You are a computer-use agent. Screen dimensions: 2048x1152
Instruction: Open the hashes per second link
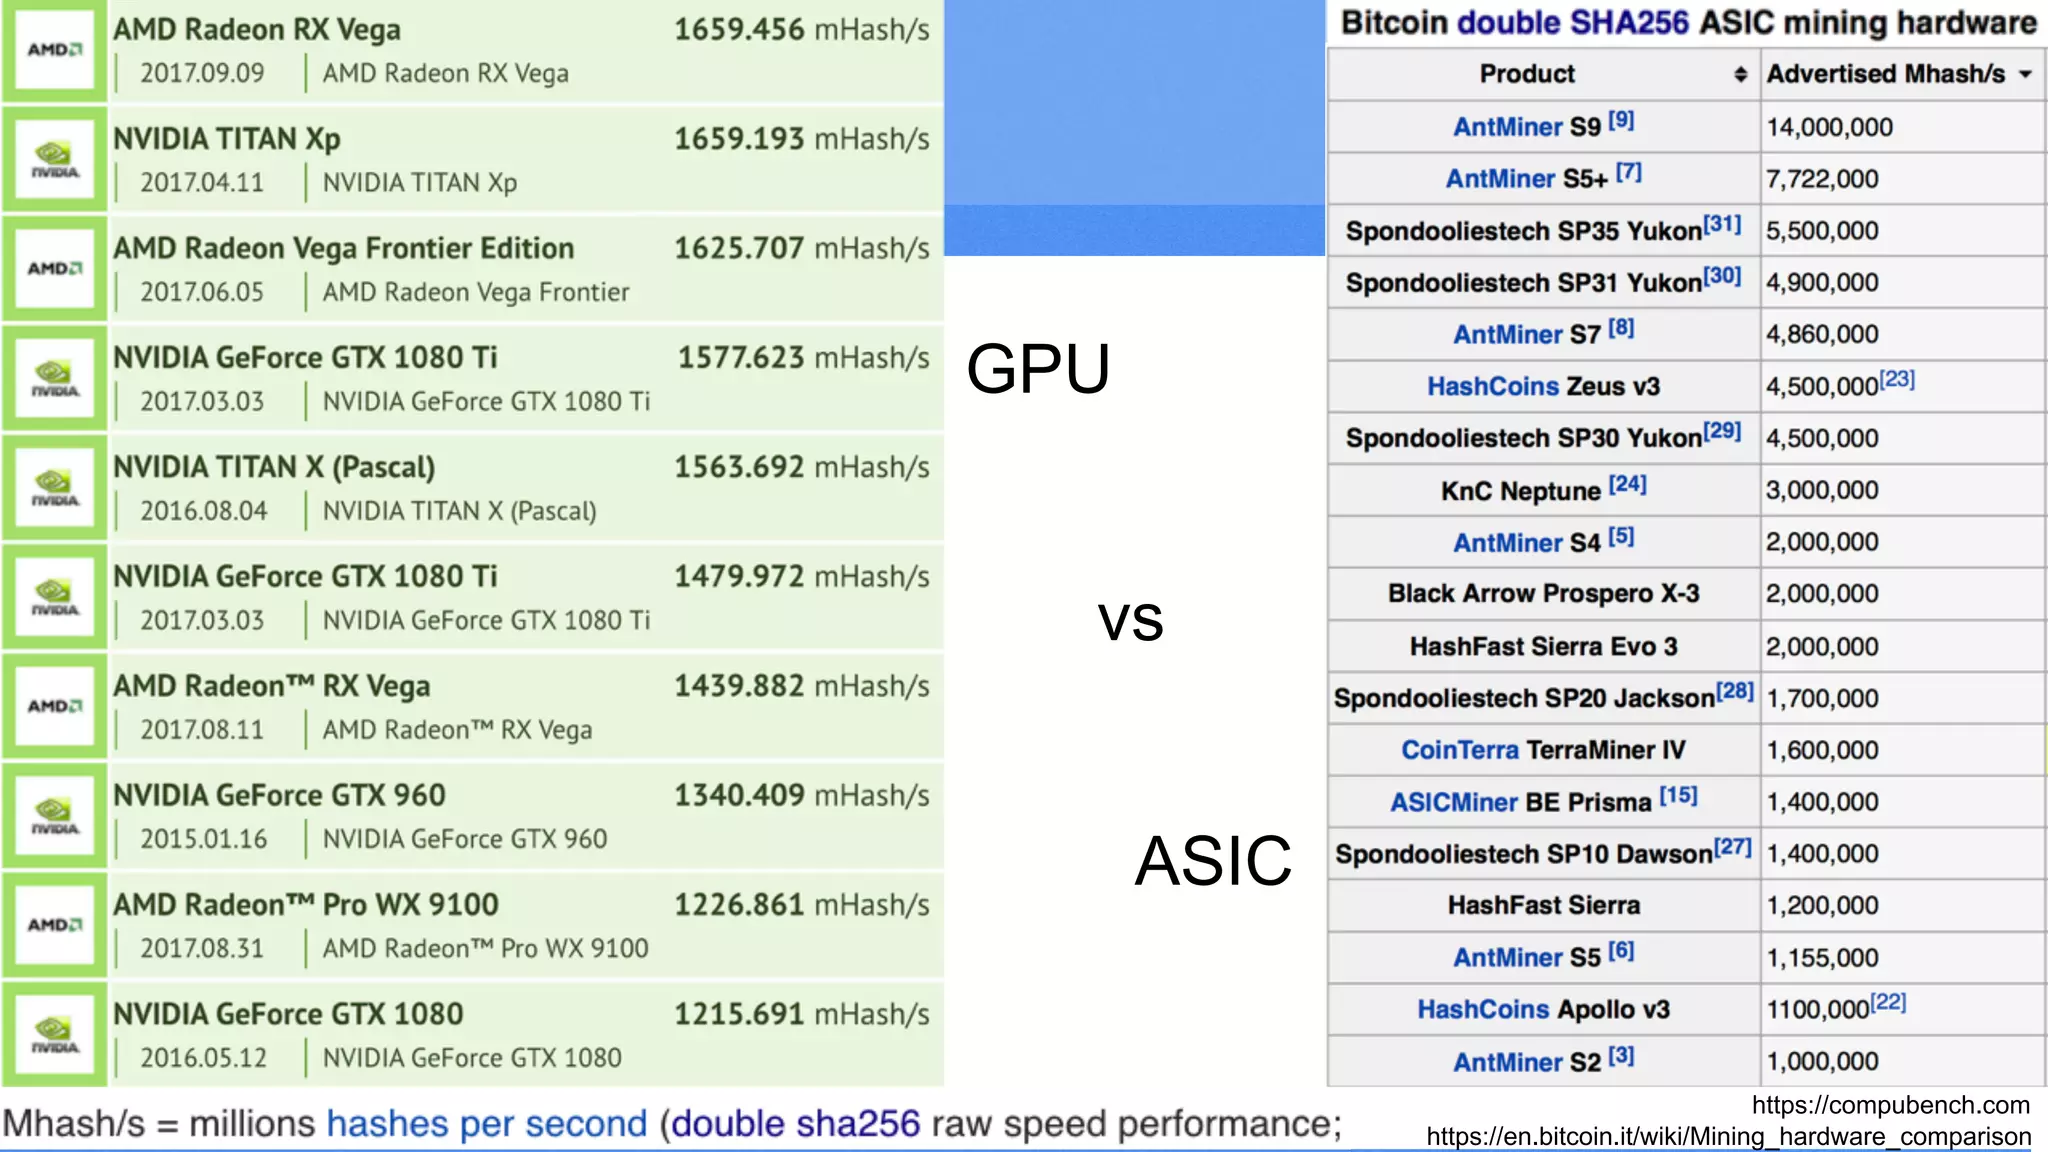[x=487, y=1124]
